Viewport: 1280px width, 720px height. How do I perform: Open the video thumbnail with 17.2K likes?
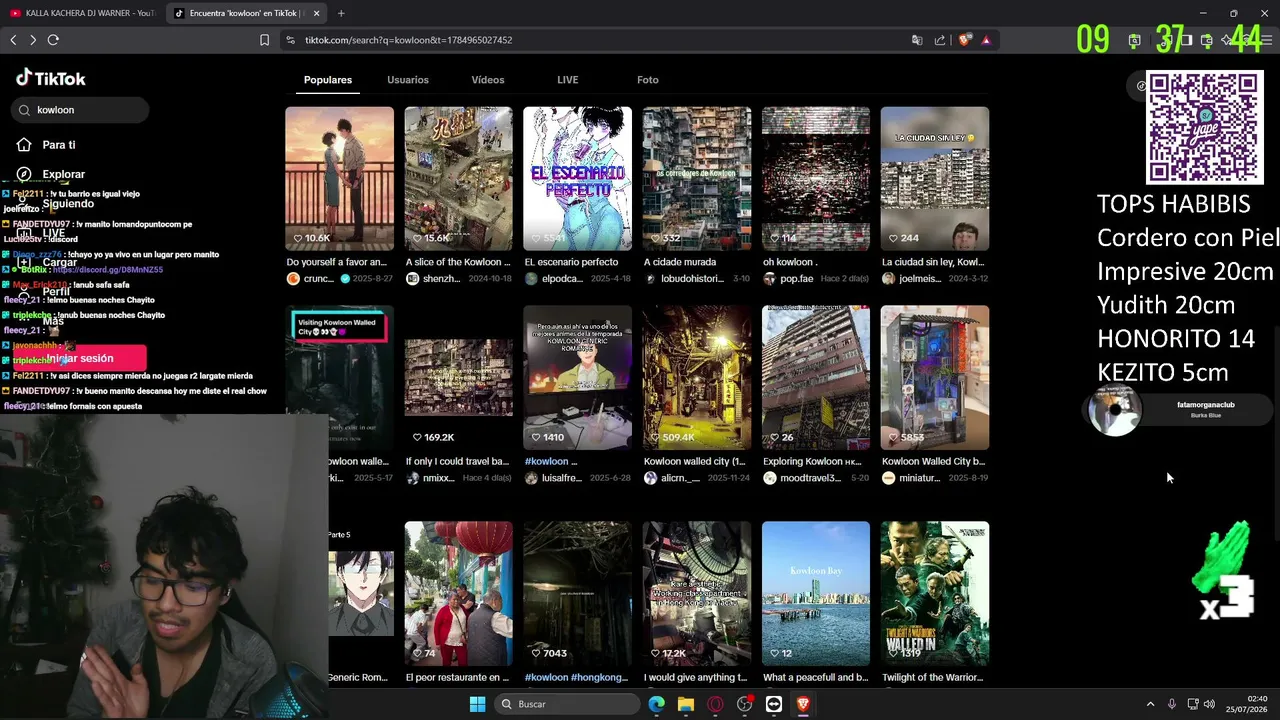click(697, 593)
